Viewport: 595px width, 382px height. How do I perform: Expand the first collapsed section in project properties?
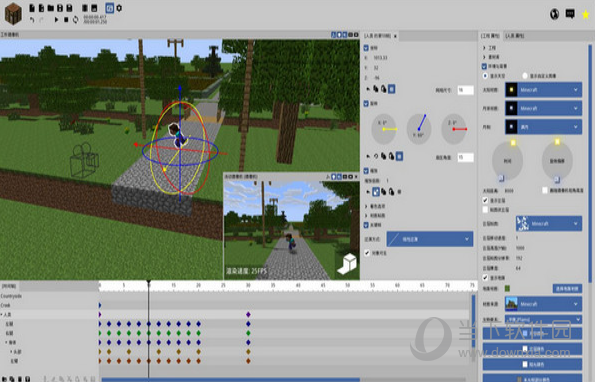(x=484, y=48)
